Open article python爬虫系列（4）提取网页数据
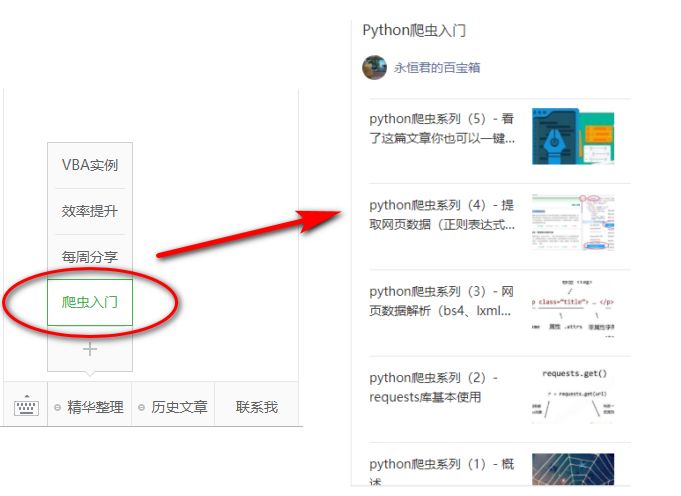681x496 pixels. 442,215
